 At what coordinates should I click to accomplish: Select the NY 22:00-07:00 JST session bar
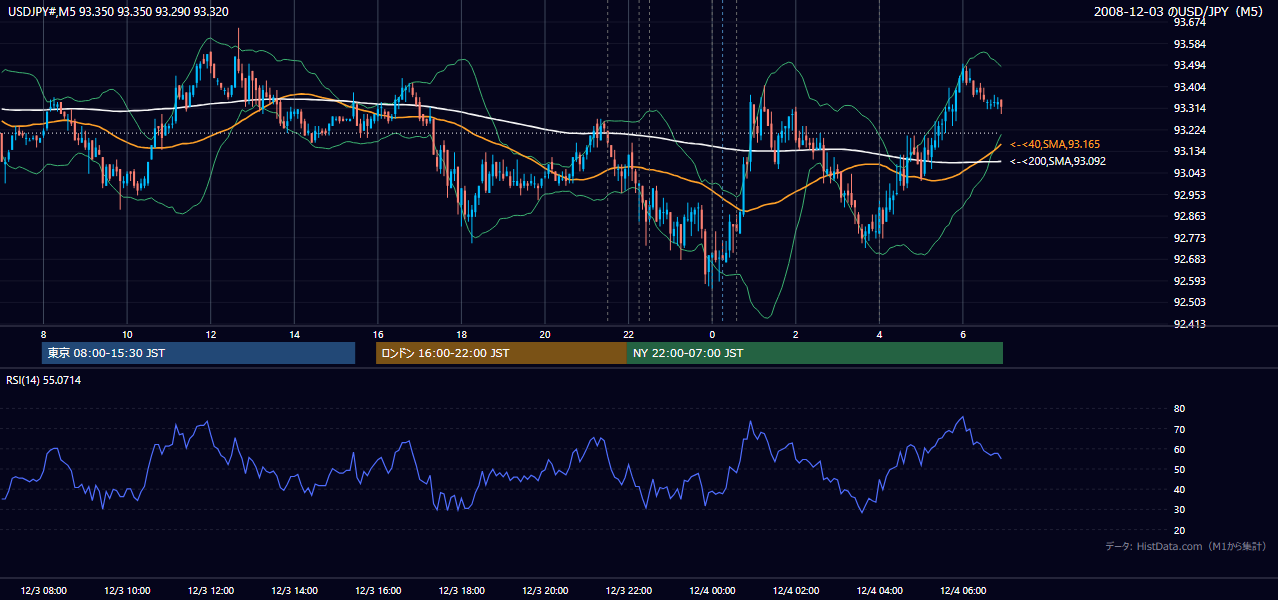[815, 353]
